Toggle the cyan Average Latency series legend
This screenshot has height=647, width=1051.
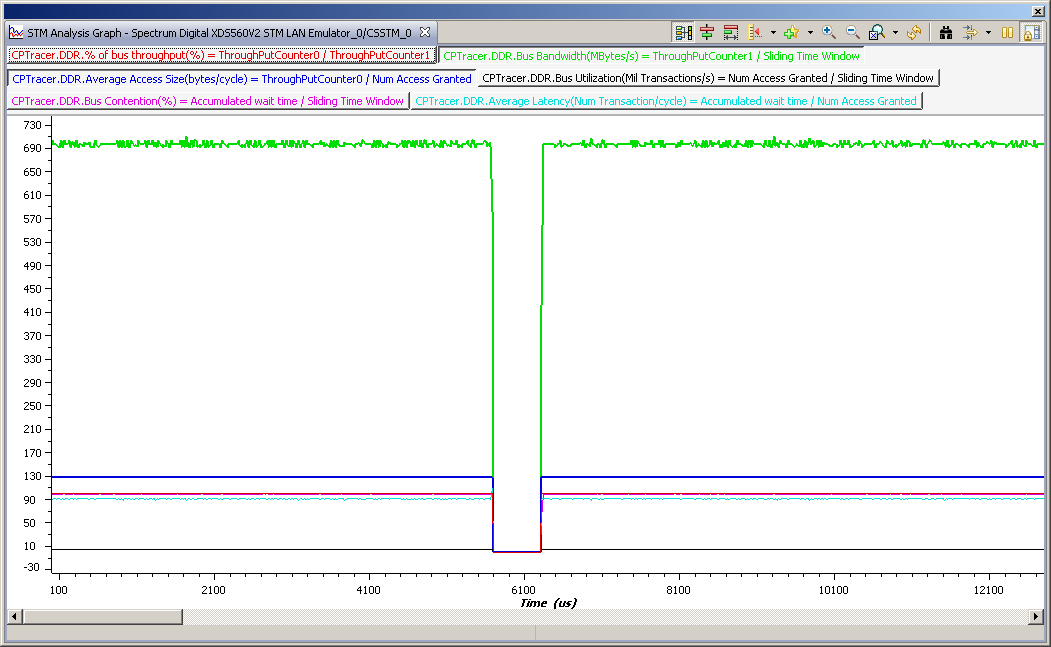666,101
